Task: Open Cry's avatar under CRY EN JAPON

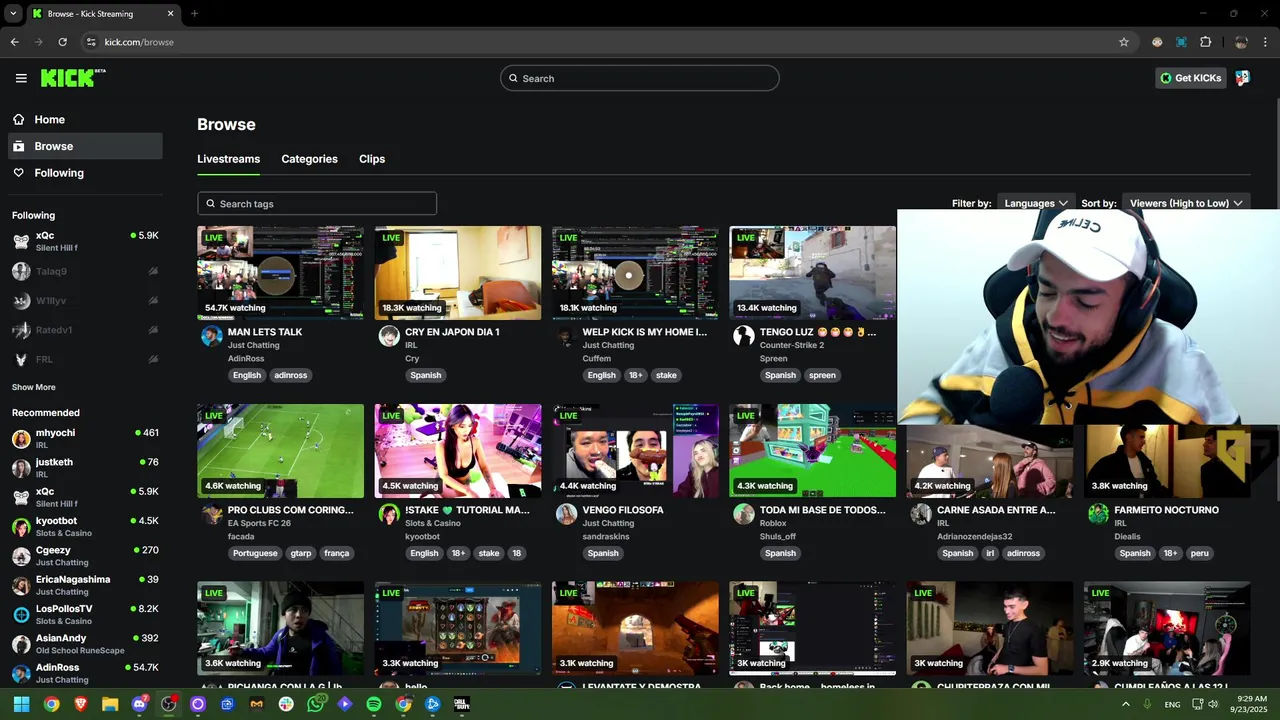Action: [x=389, y=336]
